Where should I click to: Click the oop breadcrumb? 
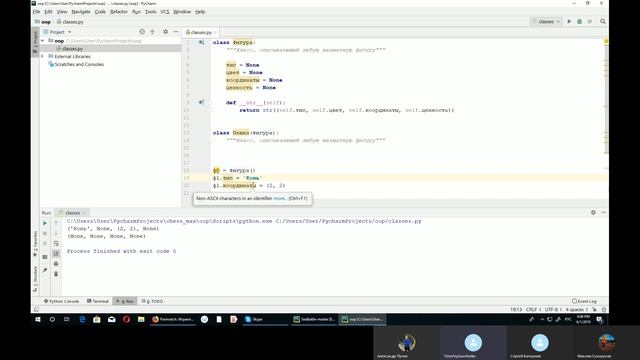pos(43,22)
